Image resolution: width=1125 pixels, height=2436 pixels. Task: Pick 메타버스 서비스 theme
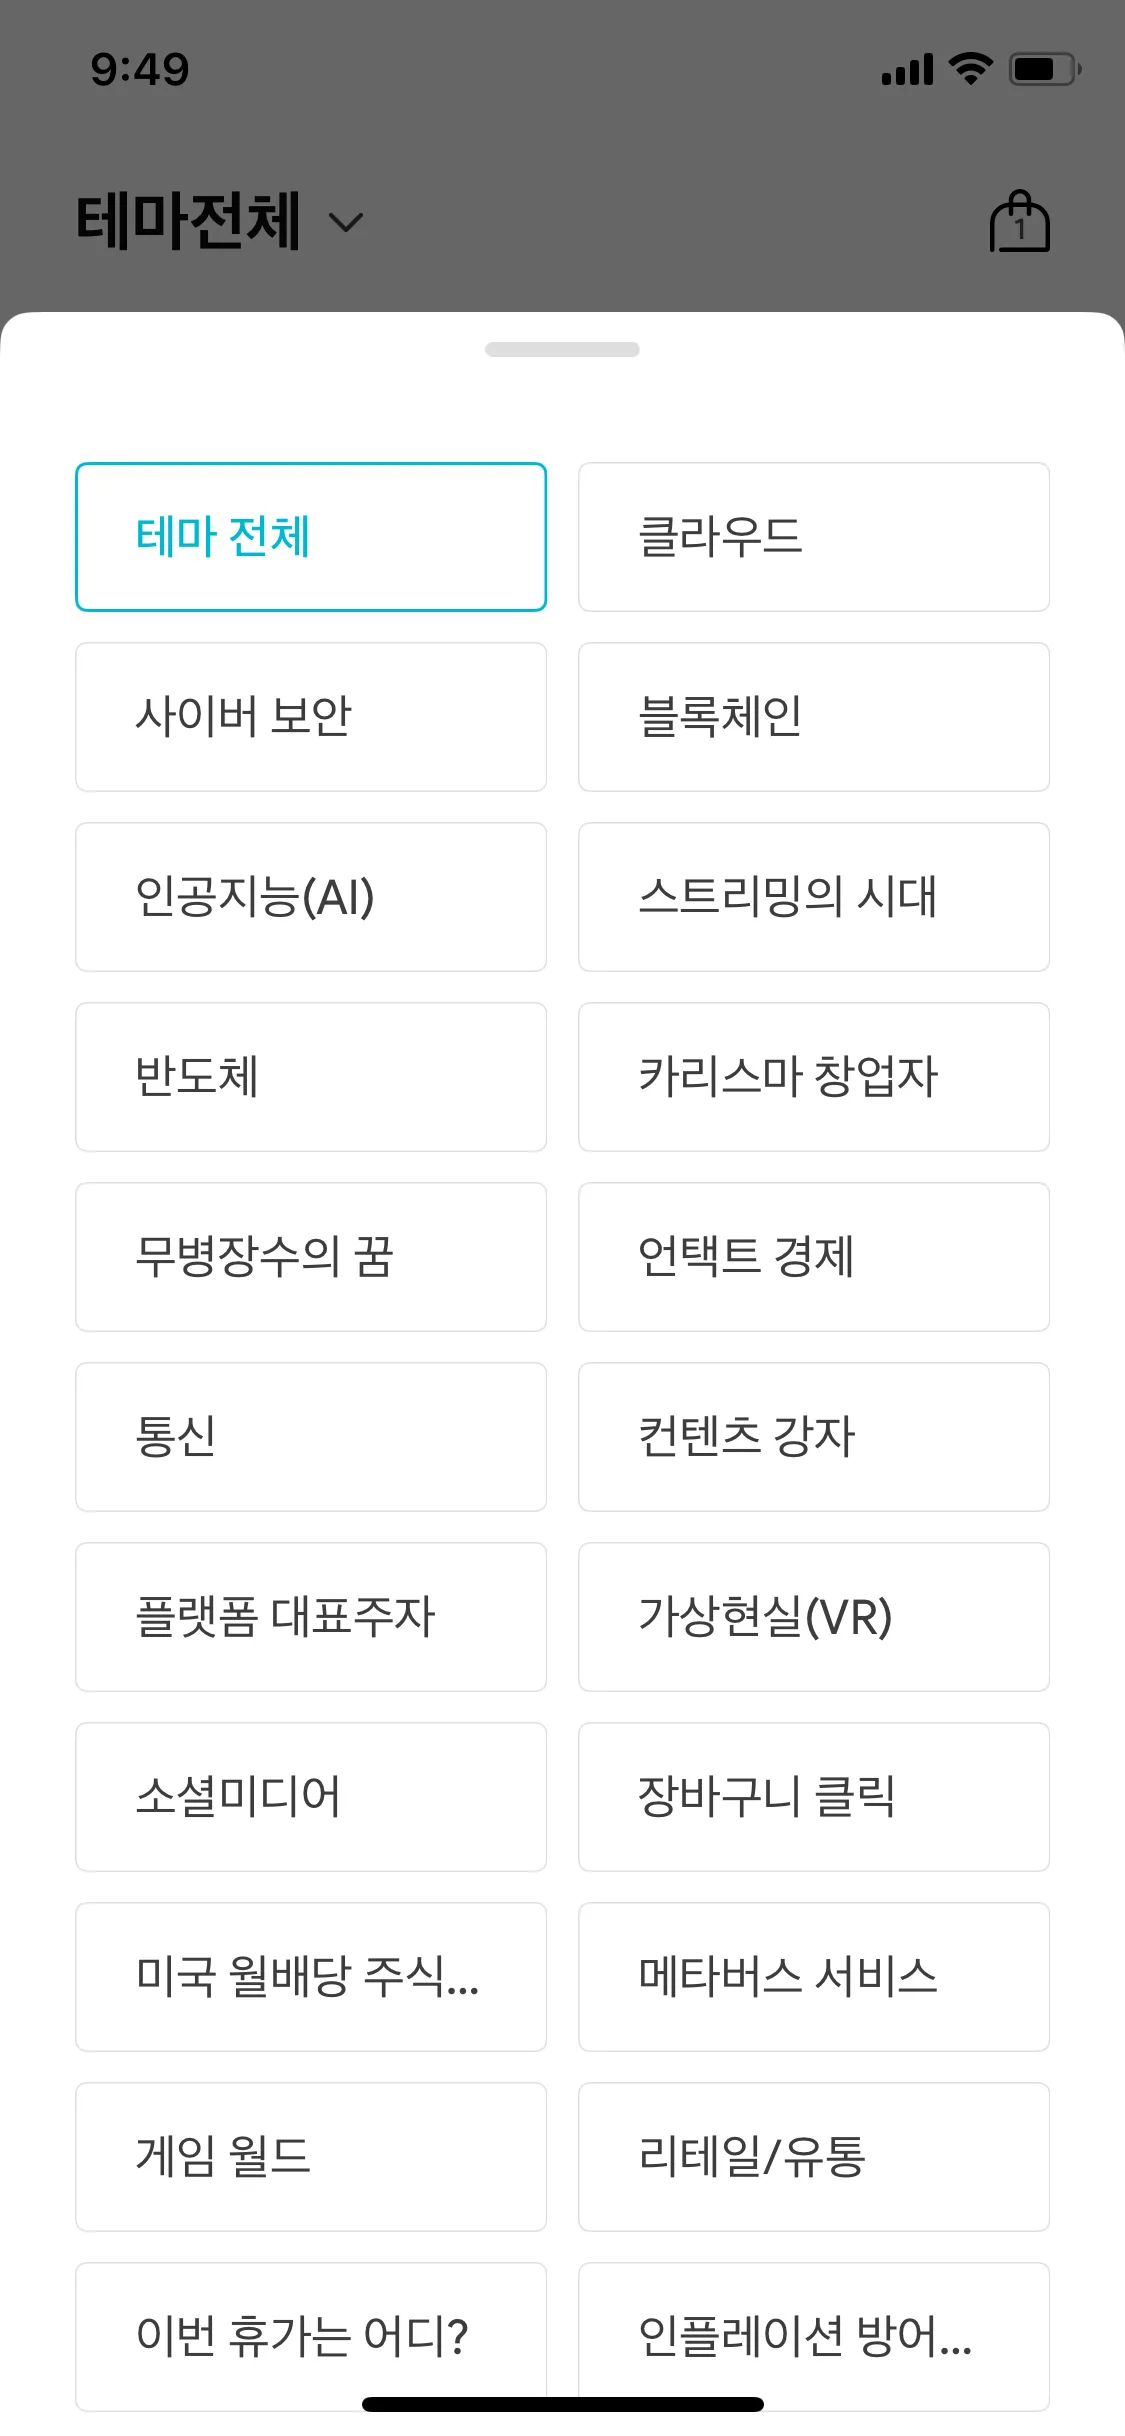[x=813, y=1977]
